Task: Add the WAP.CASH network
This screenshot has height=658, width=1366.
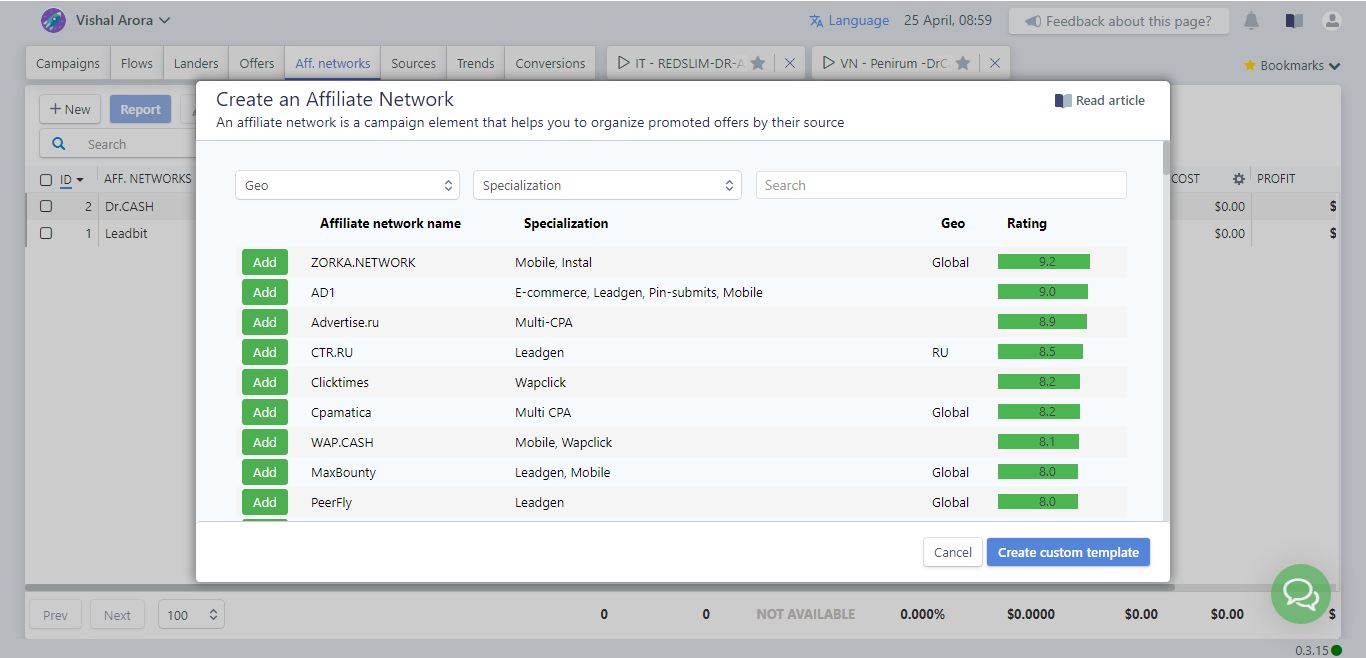Action: pyautogui.click(x=265, y=442)
